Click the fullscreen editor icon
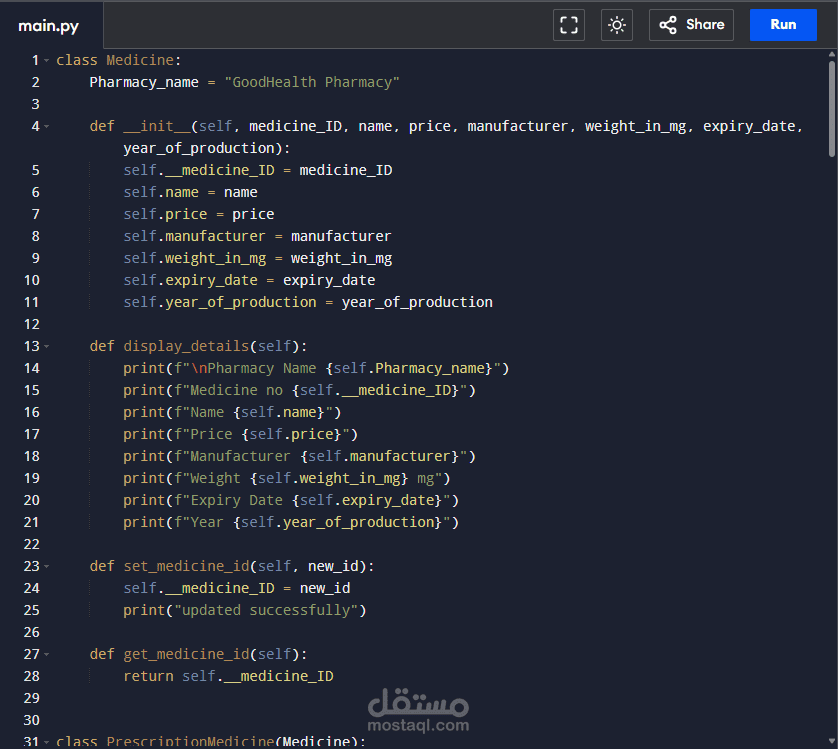The width and height of the screenshot is (838, 749). pyautogui.click(x=569, y=25)
